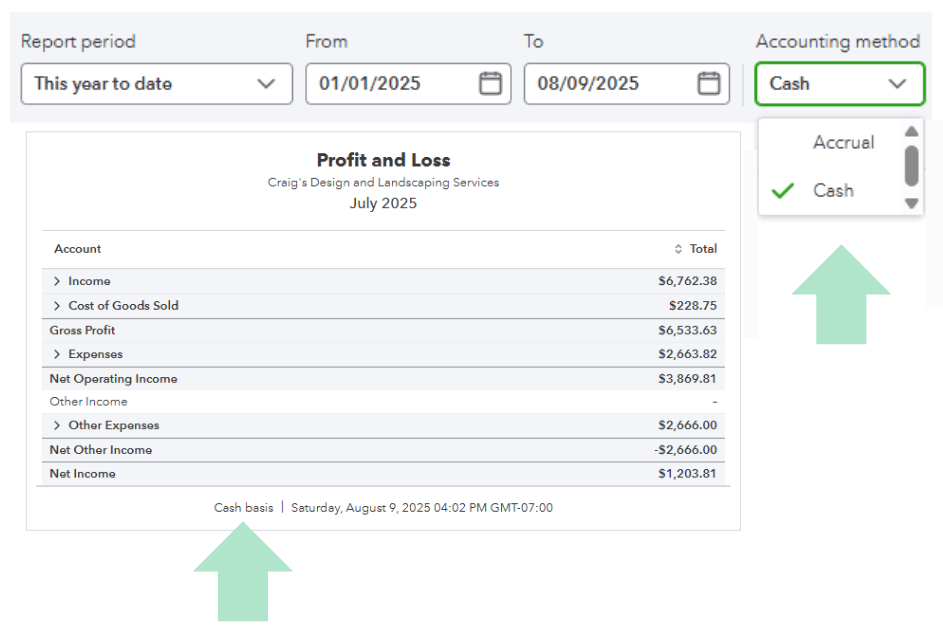Click the Cash basis label below the report

point(243,507)
